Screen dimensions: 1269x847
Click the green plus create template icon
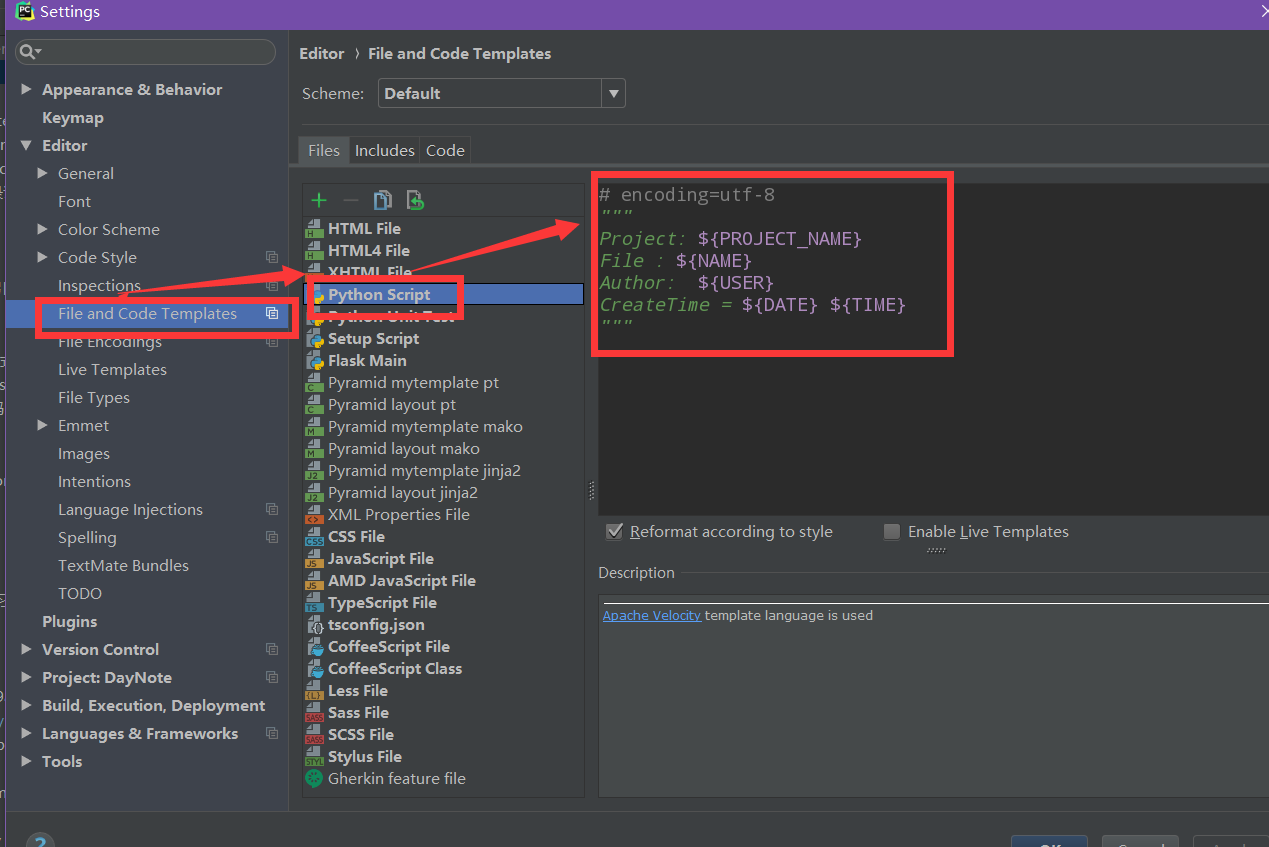coord(319,201)
